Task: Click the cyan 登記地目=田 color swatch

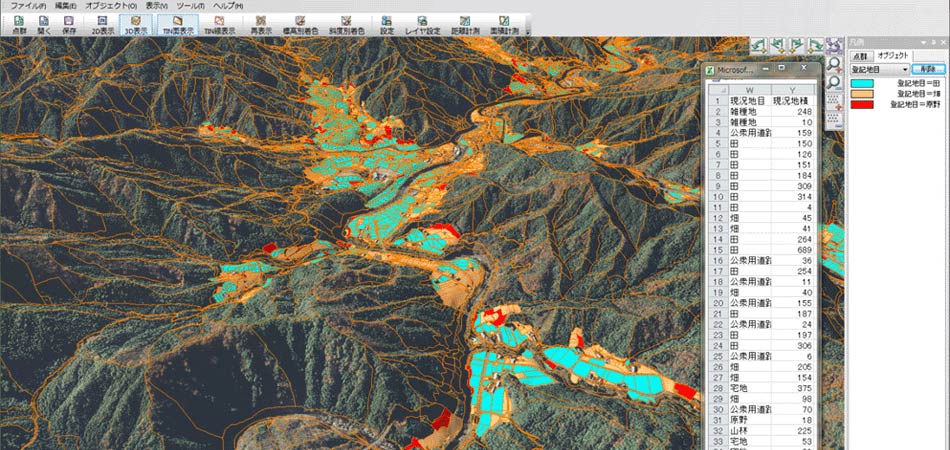Action: click(862, 85)
